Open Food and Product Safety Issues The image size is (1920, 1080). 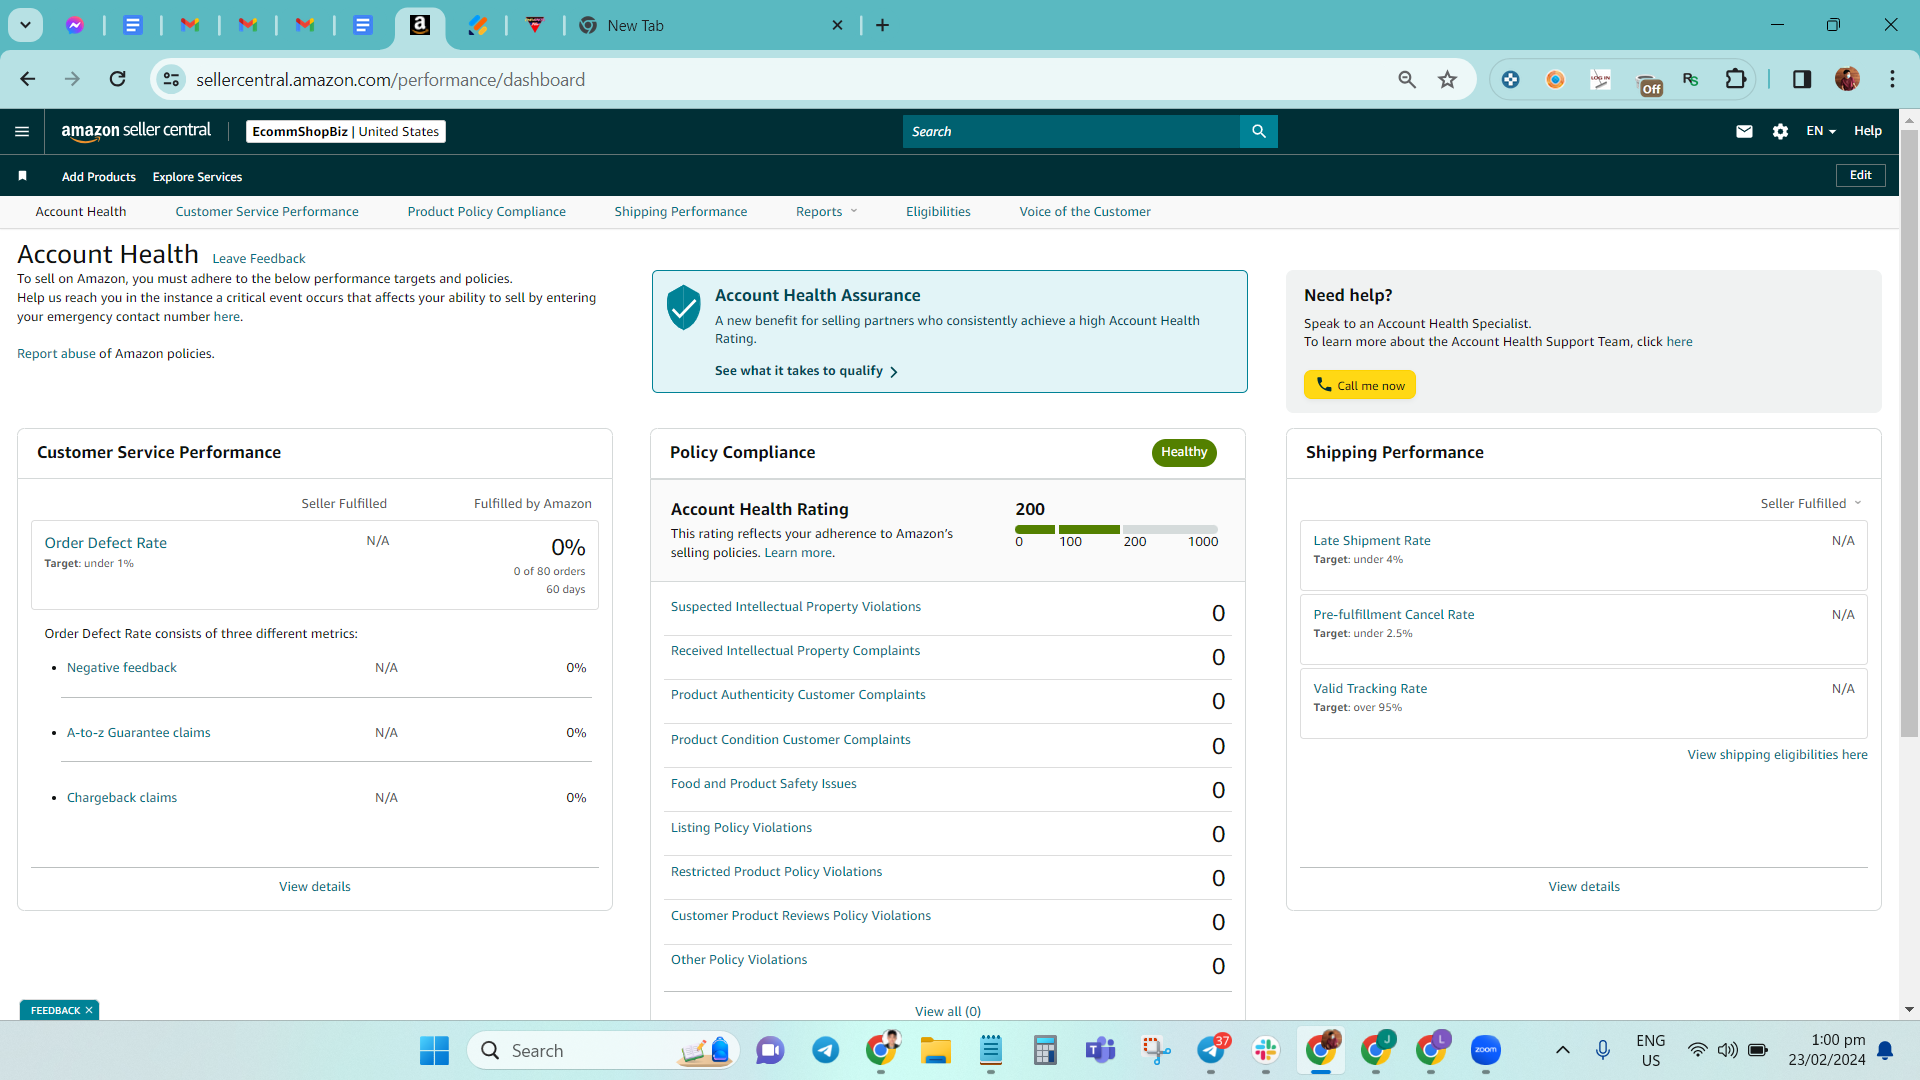point(764,783)
